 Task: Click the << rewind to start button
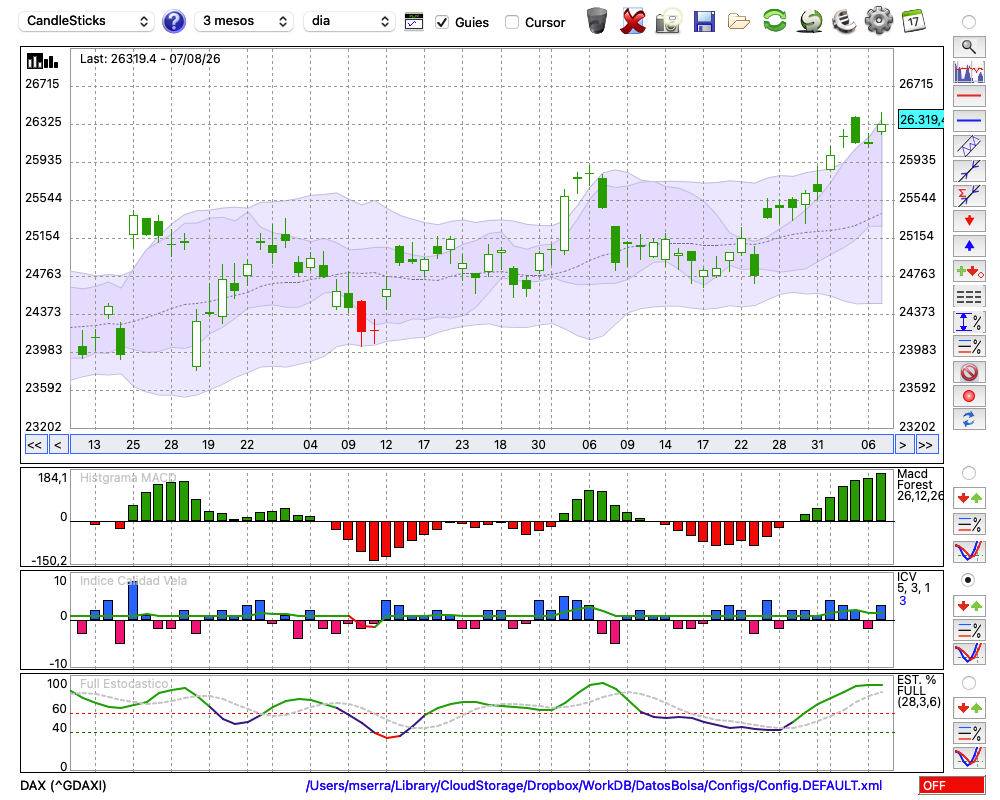pos(34,445)
